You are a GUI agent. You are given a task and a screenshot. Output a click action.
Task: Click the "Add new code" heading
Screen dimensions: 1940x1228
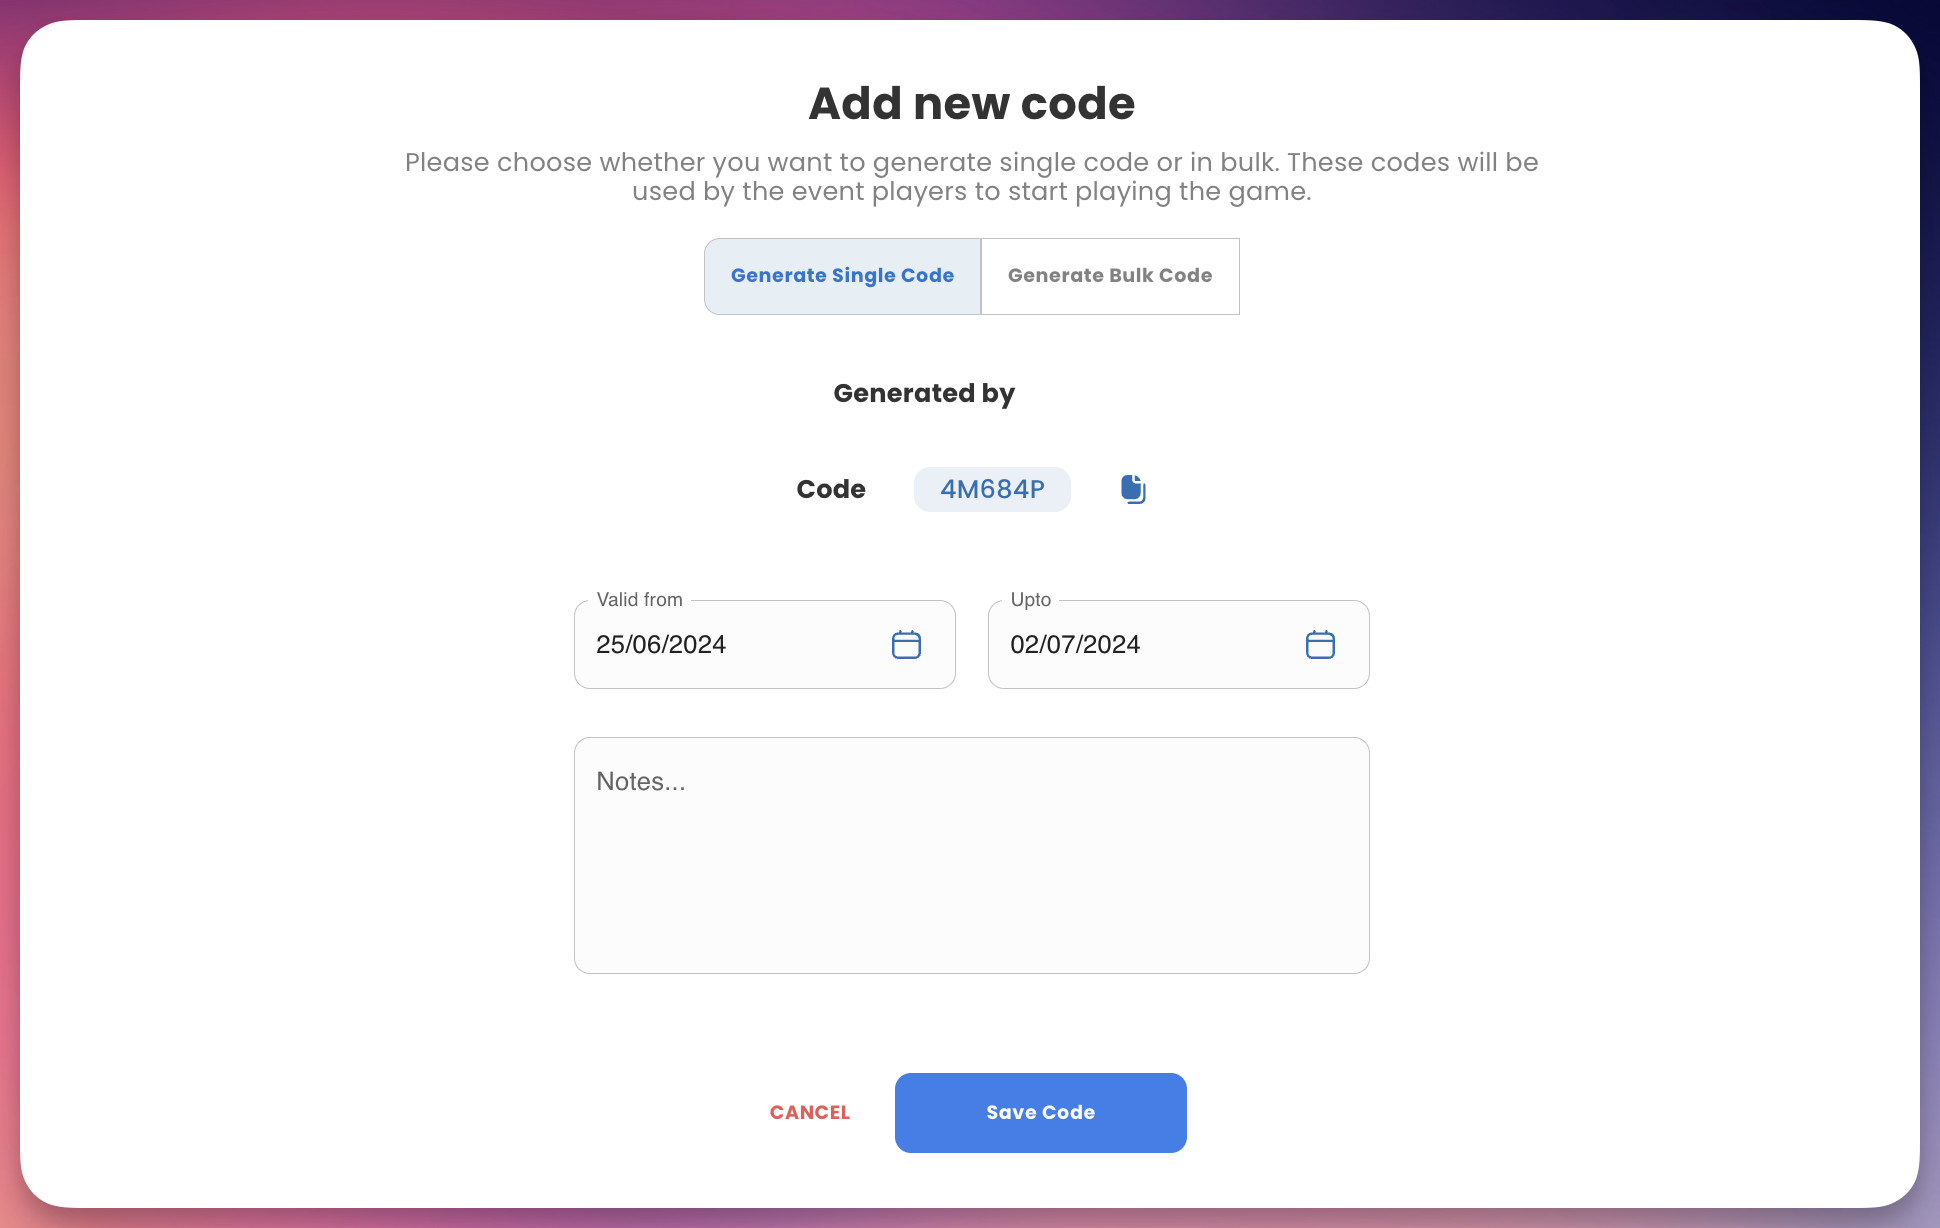tap(971, 104)
